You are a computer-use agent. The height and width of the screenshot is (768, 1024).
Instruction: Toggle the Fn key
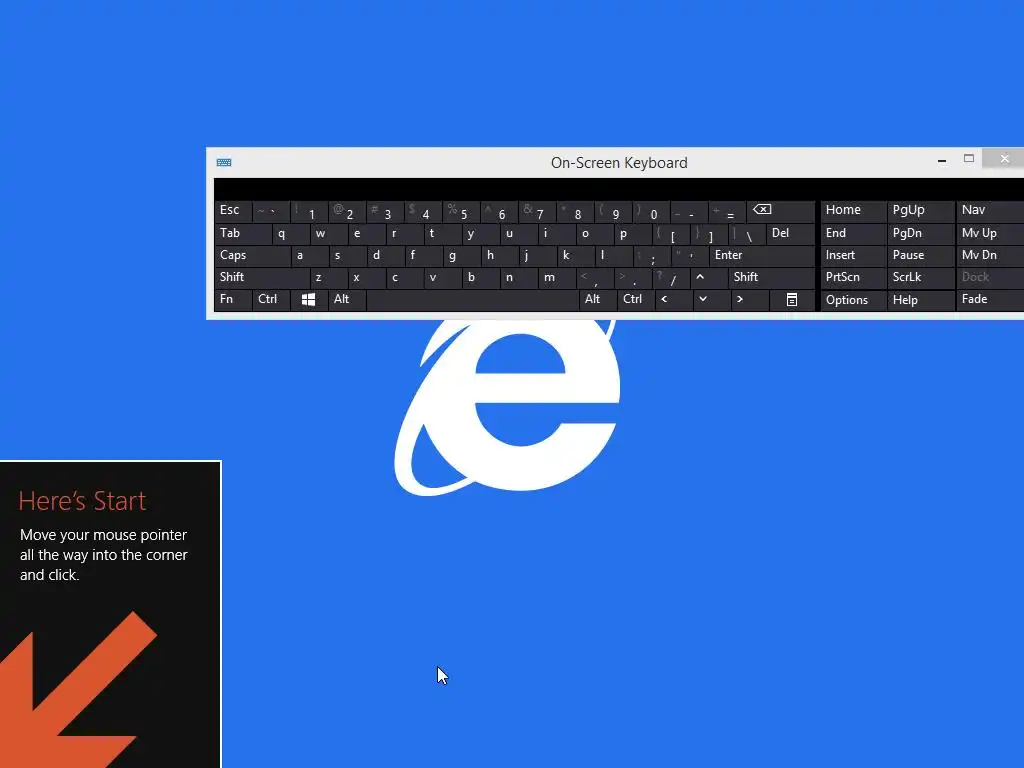[232, 300]
